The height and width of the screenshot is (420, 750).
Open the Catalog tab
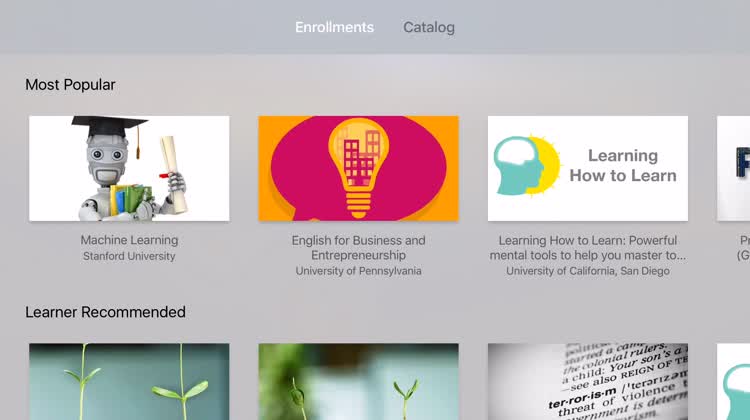pos(429,27)
